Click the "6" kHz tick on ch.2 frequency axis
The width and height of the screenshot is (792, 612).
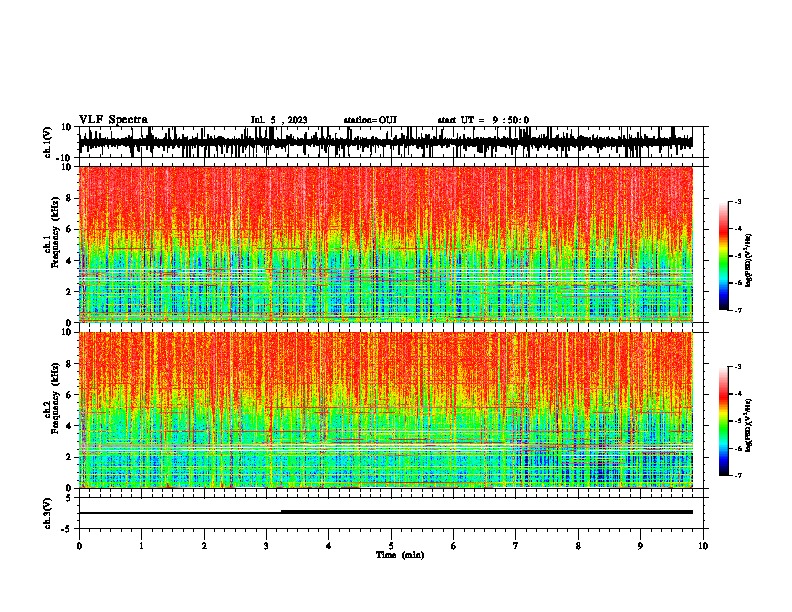pos(70,395)
